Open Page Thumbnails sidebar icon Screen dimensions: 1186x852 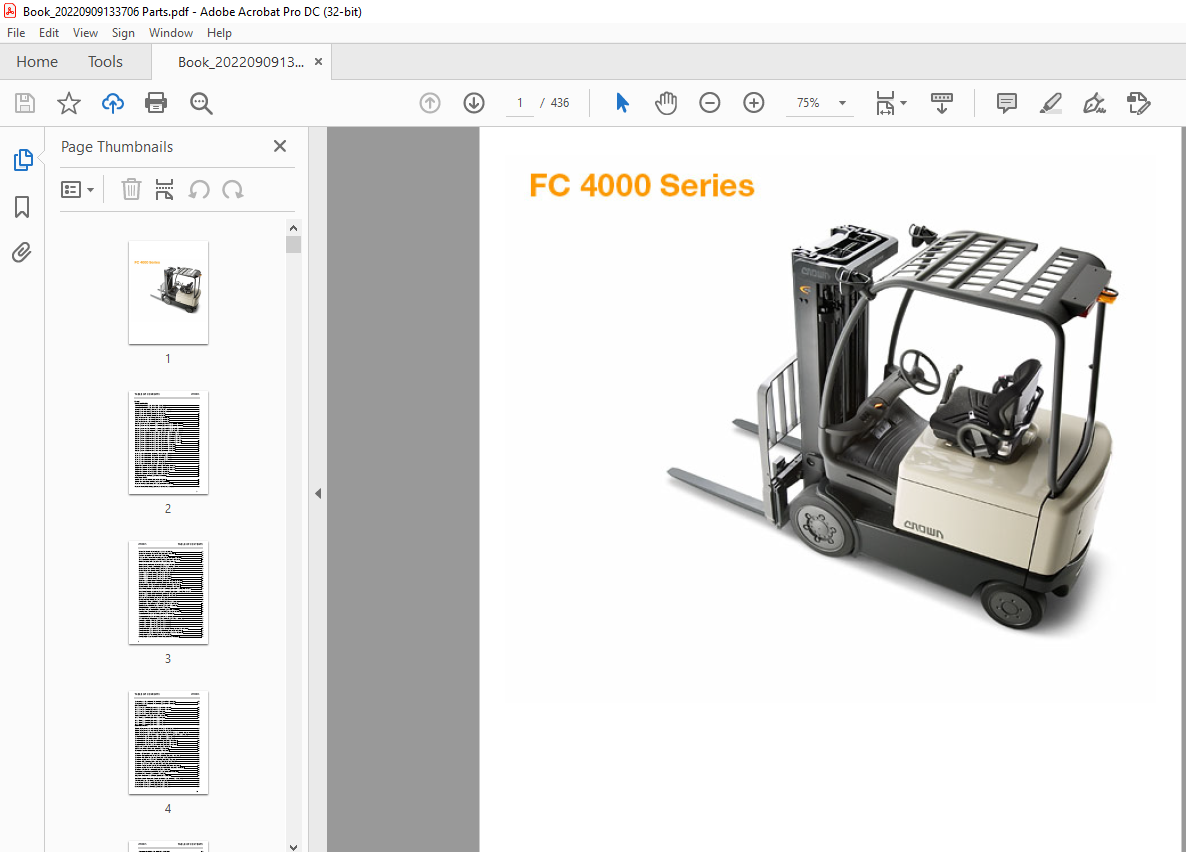click(23, 160)
